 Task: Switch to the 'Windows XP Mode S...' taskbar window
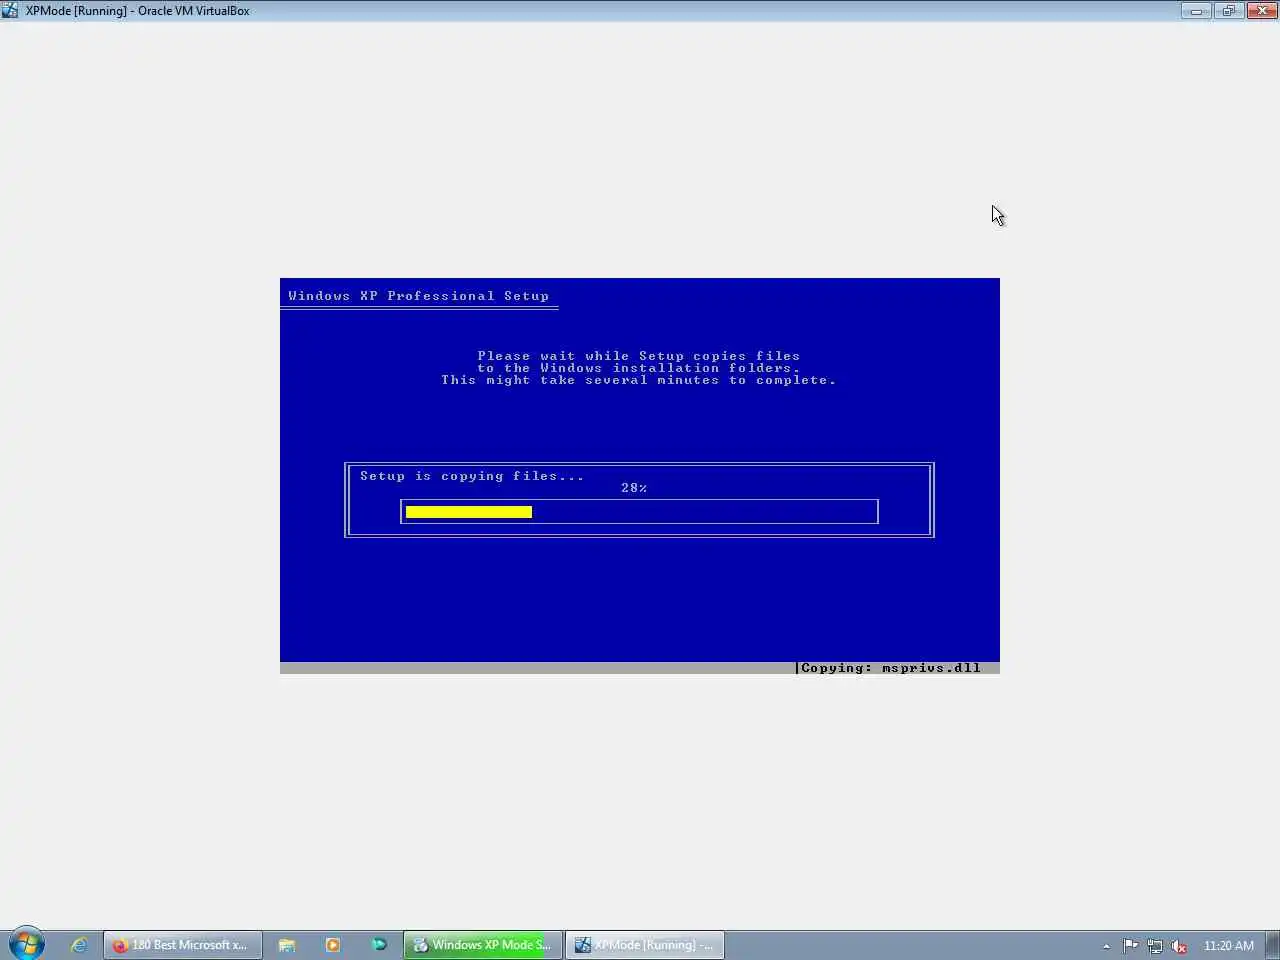click(x=483, y=945)
